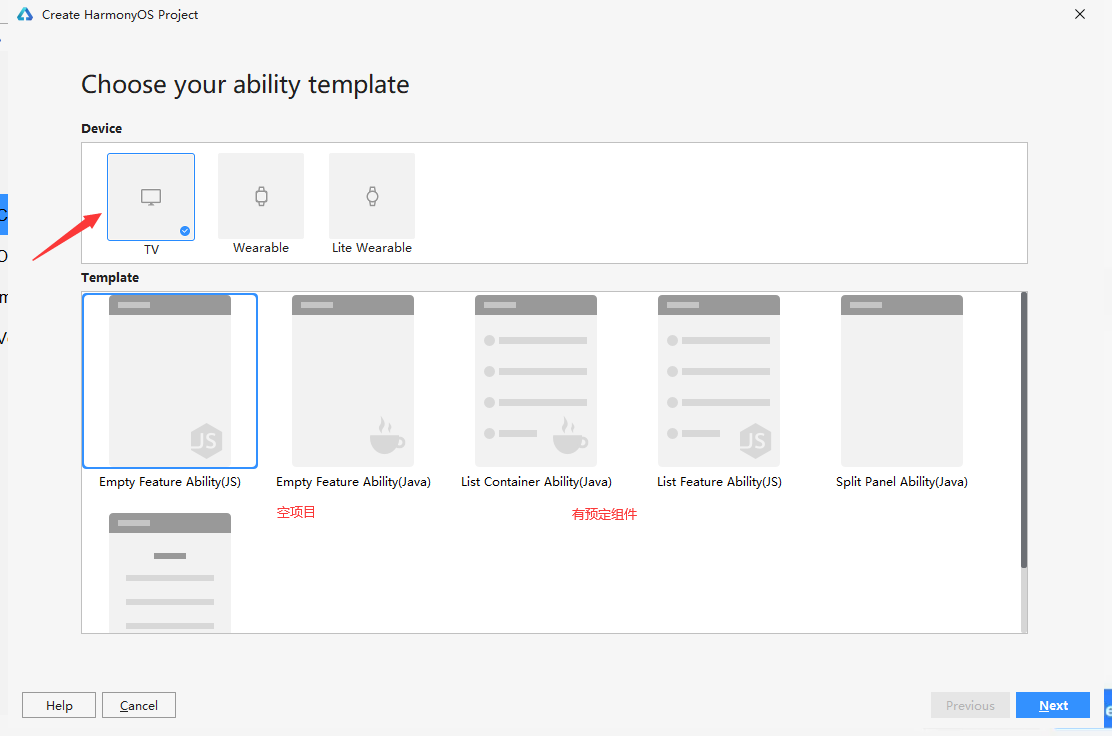Click the TV label text
1112x736 pixels.
(x=152, y=250)
